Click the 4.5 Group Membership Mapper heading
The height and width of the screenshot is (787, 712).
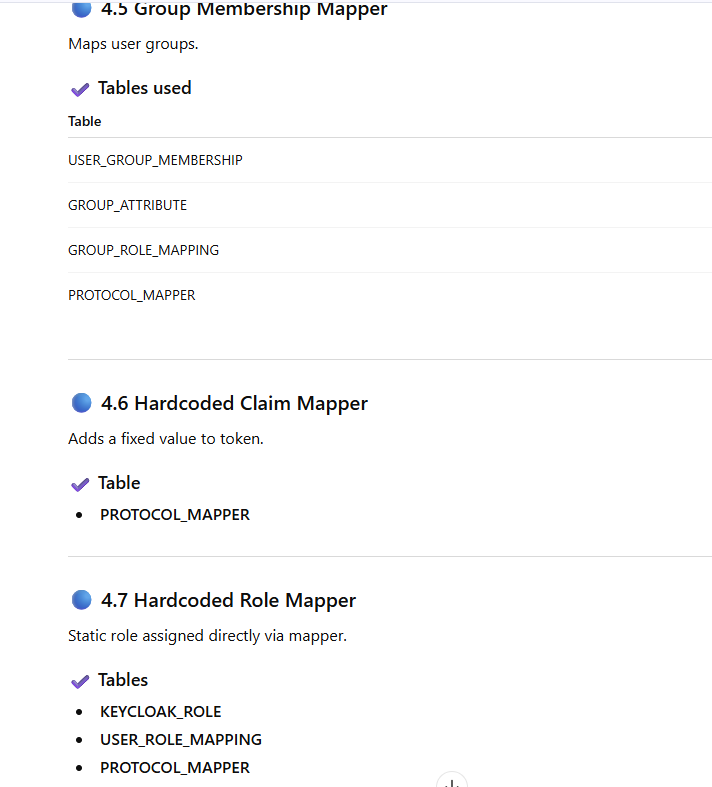click(244, 10)
